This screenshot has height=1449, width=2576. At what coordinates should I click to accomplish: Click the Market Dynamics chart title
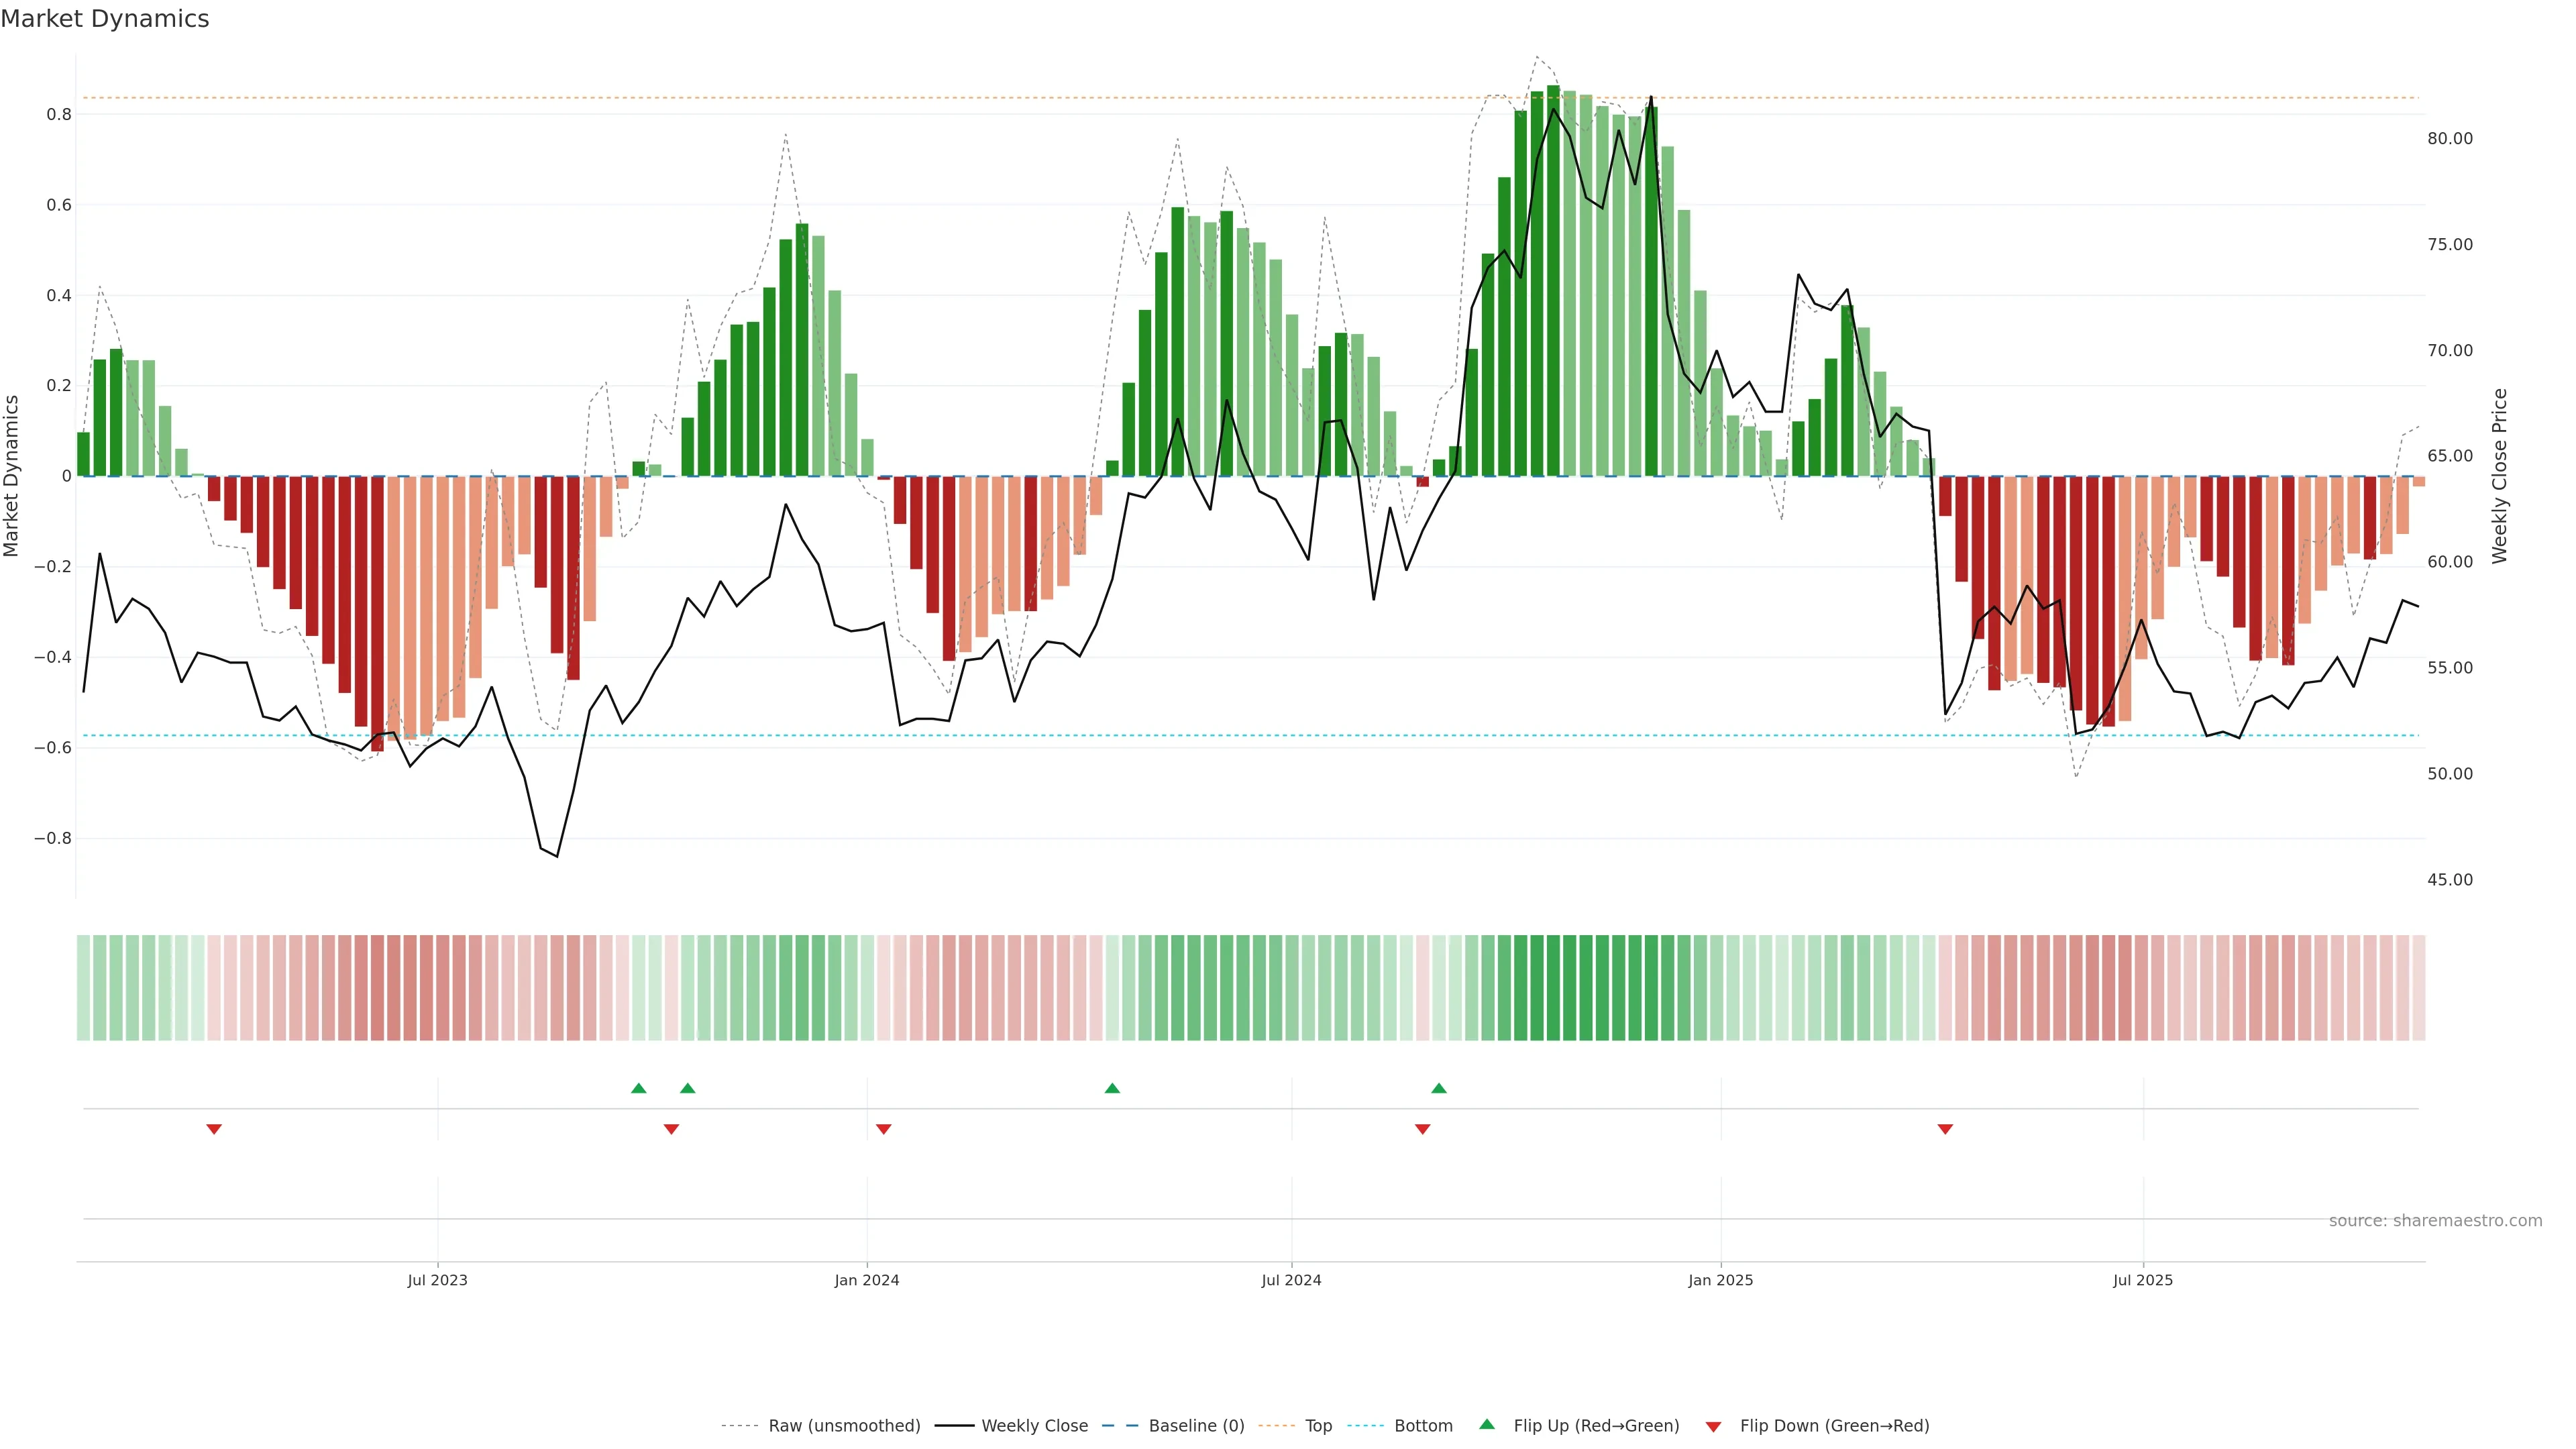pyautogui.click(x=105, y=19)
